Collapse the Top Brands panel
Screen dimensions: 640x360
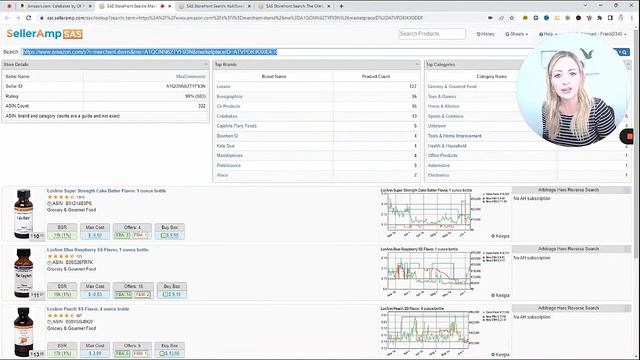tap(417, 64)
